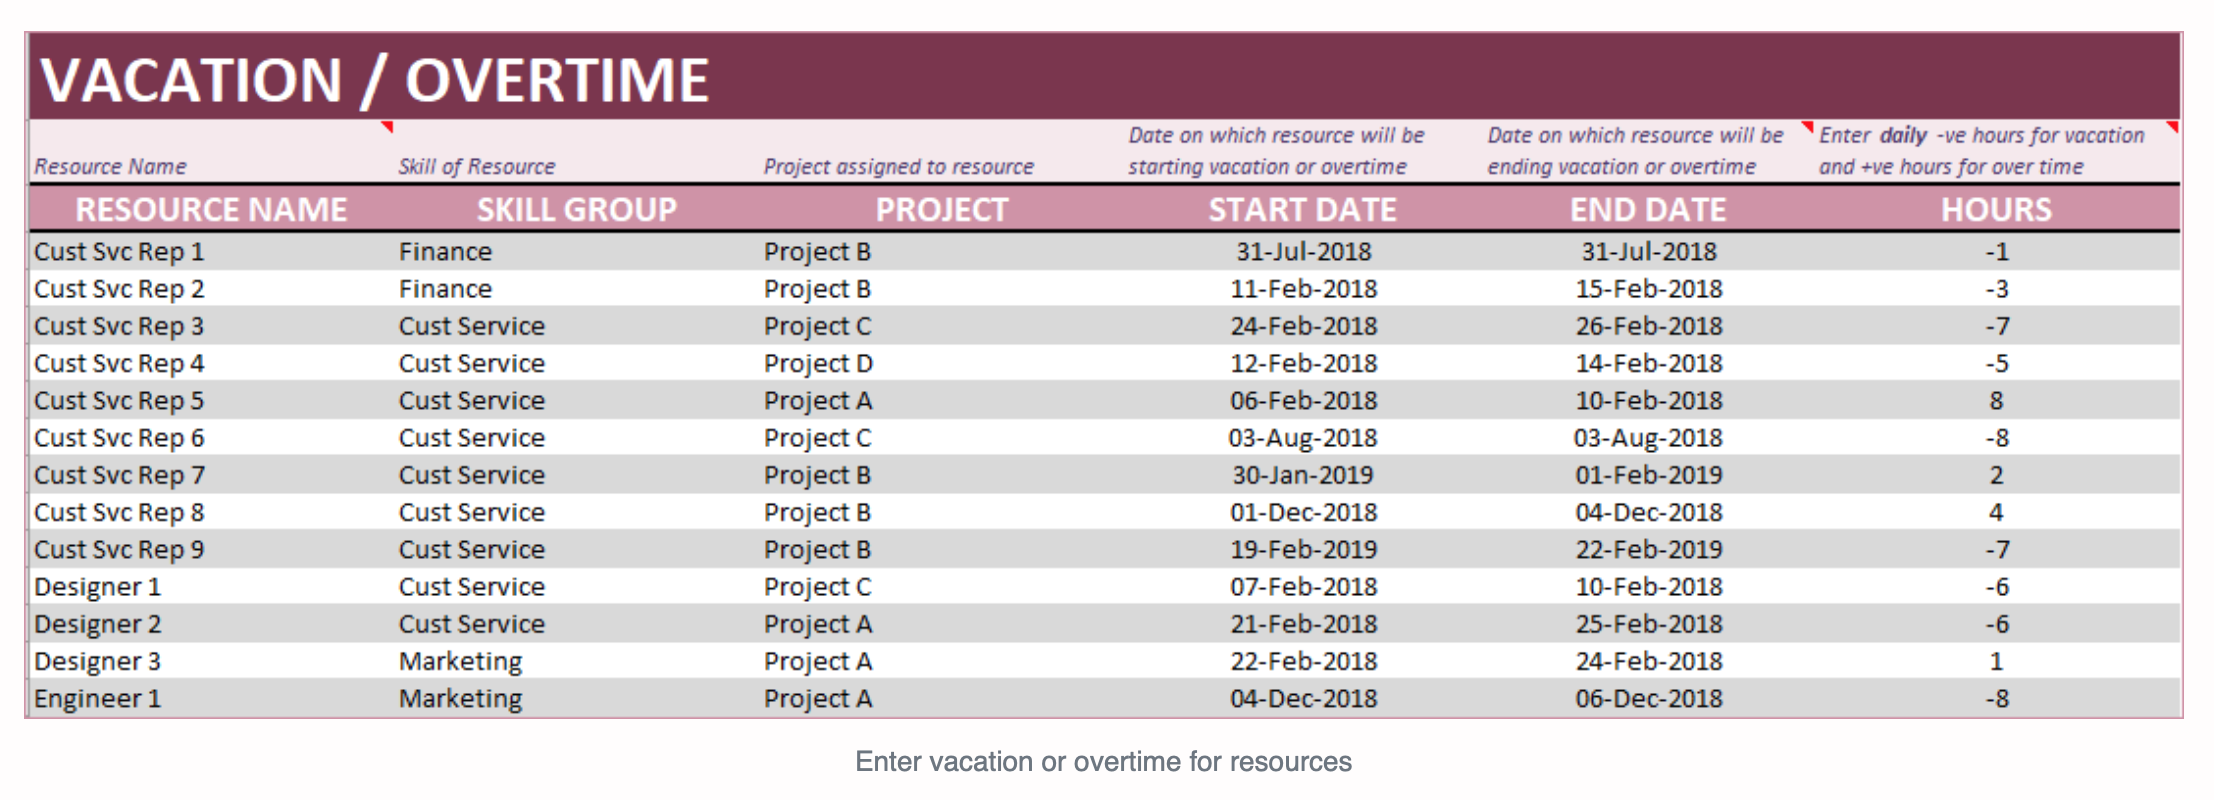Select the 22-Feb-2019 end date cell

click(x=1648, y=550)
